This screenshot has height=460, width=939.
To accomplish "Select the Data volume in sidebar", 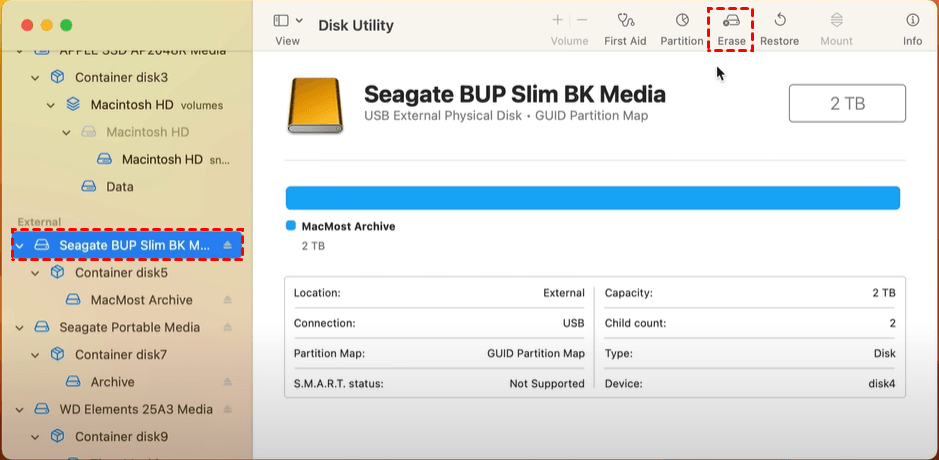I will (119, 187).
